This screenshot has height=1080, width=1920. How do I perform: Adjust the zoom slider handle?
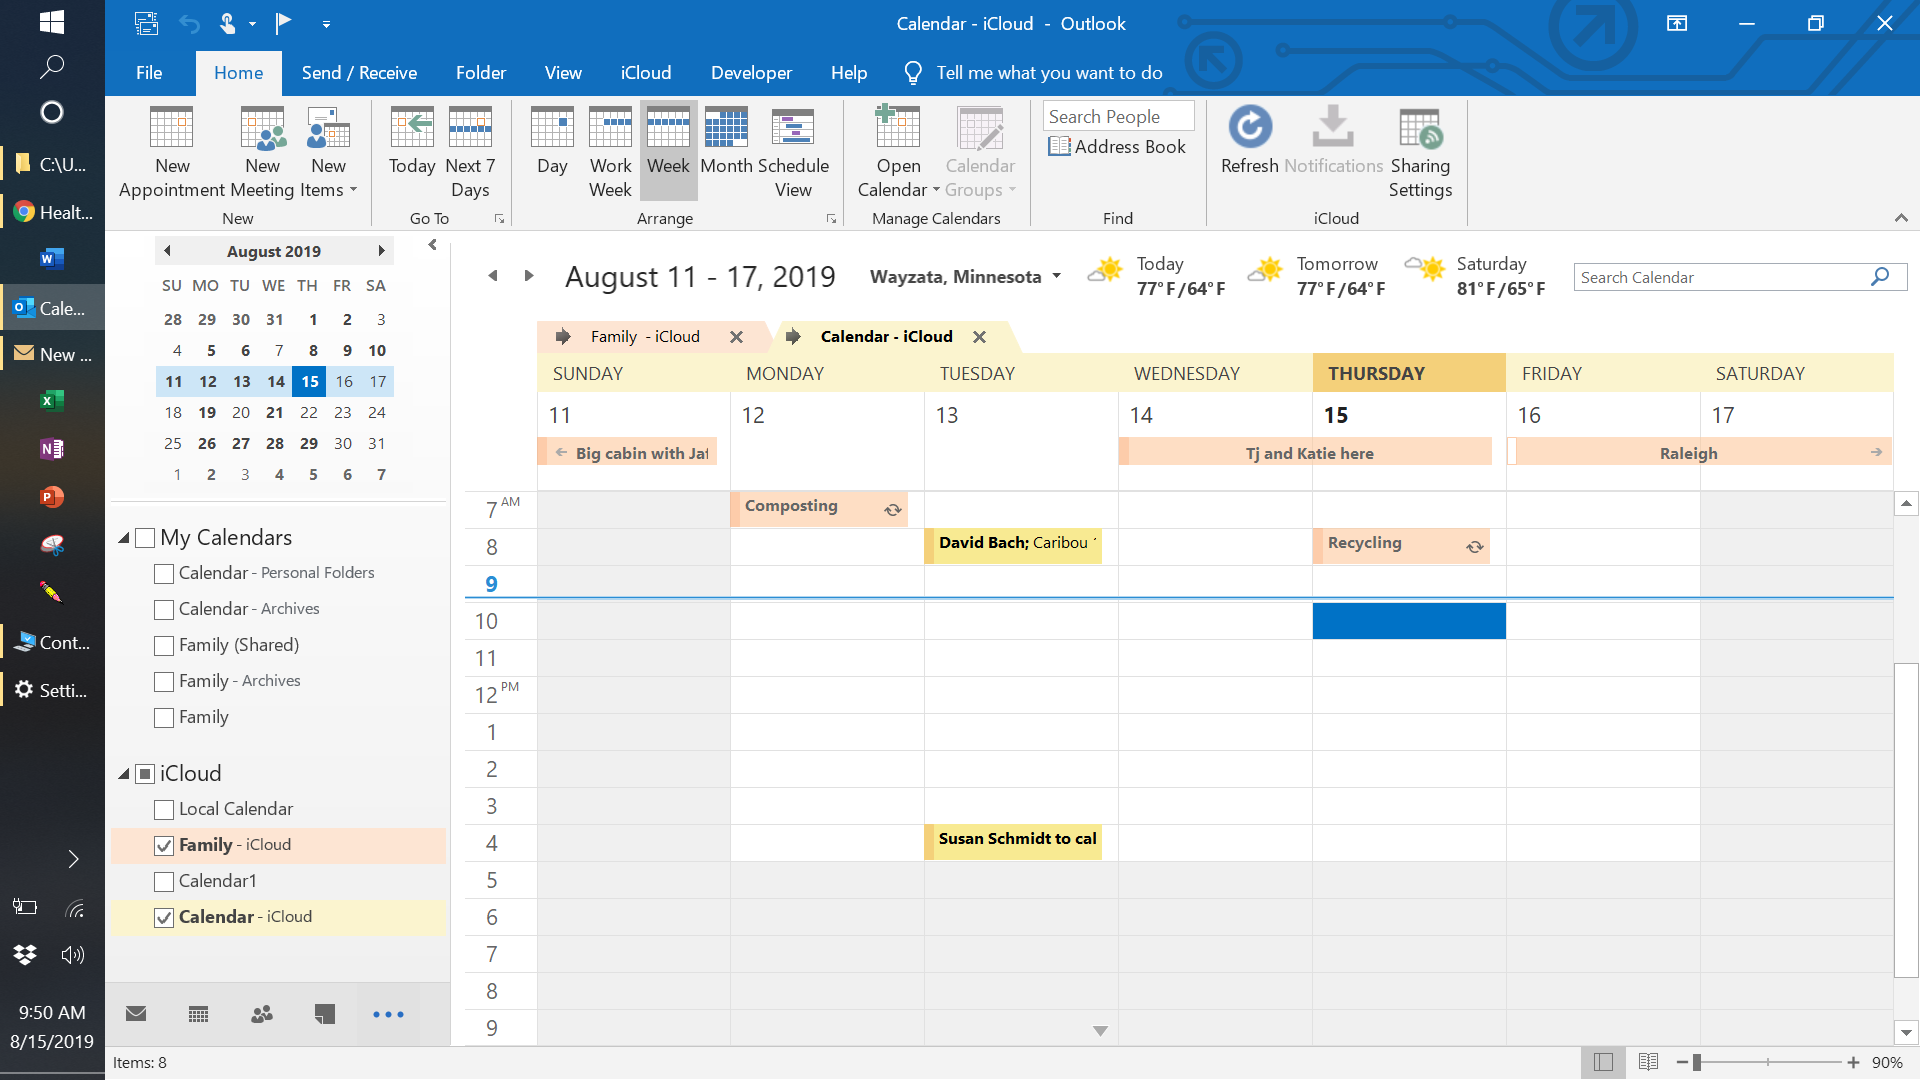point(1697,1062)
